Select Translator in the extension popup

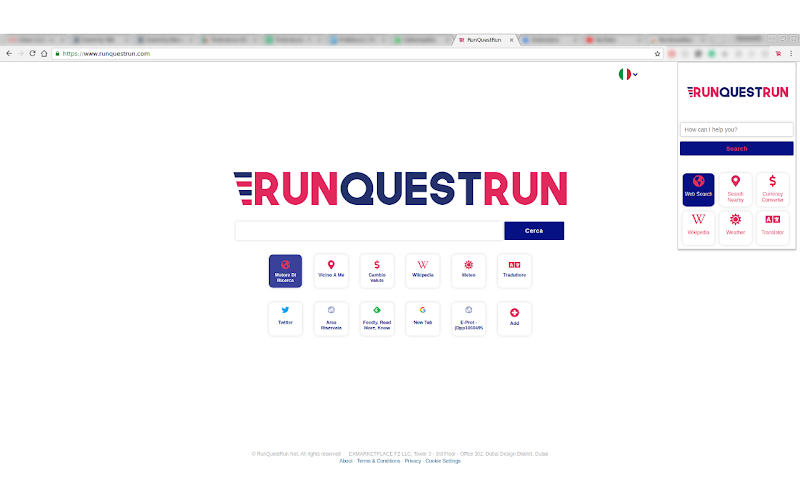pos(772,228)
